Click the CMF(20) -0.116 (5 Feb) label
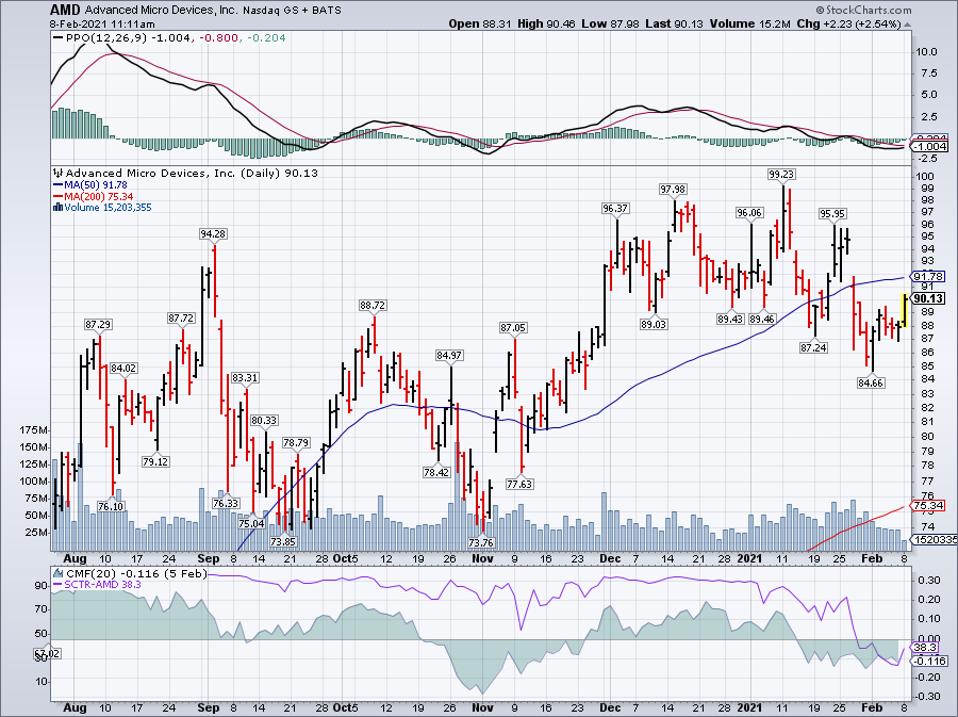This screenshot has height=717, width=958. click(x=136, y=573)
